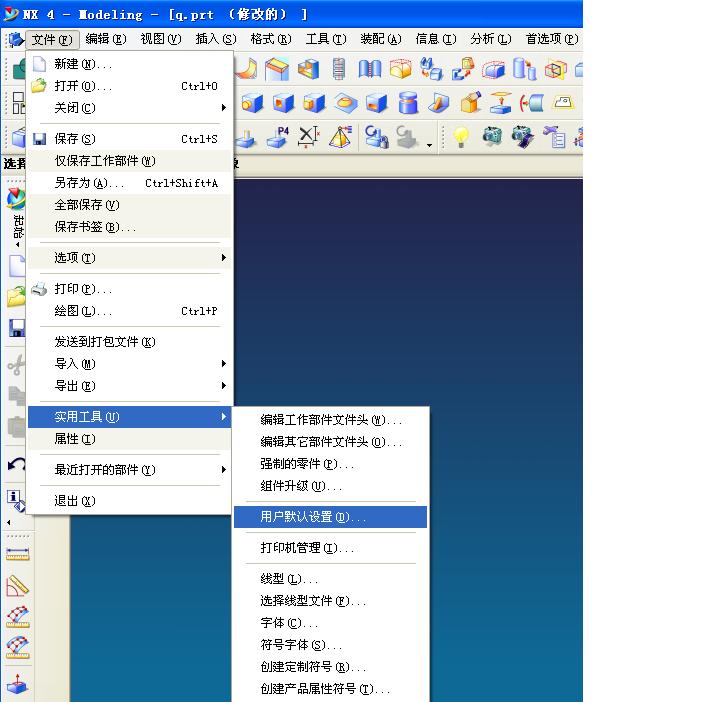Open the 分析(L) menu

pyautogui.click(x=490, y=39)
